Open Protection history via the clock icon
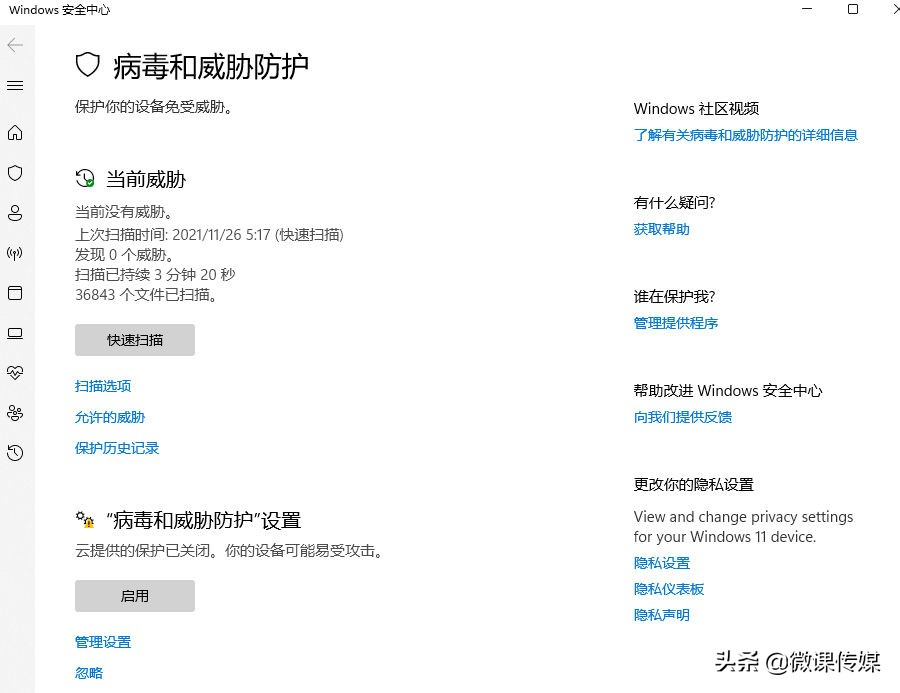 (x=16, y=453)
